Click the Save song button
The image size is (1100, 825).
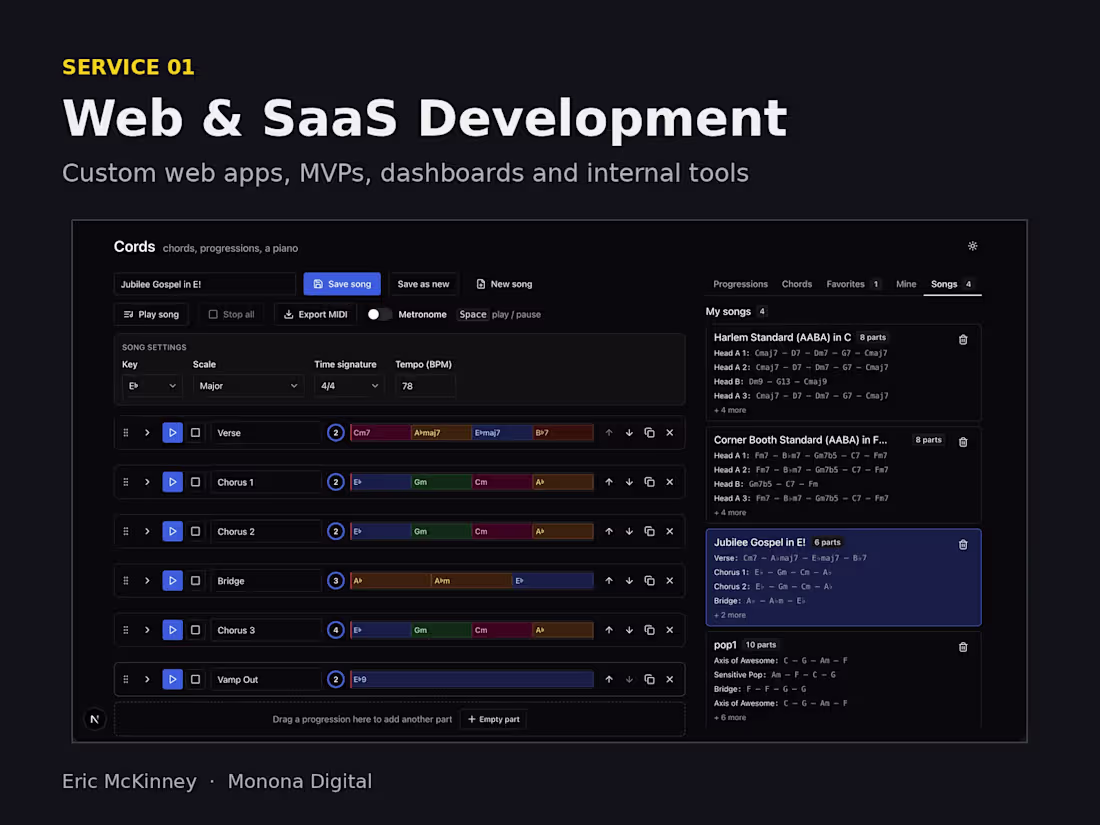[342, 284]
